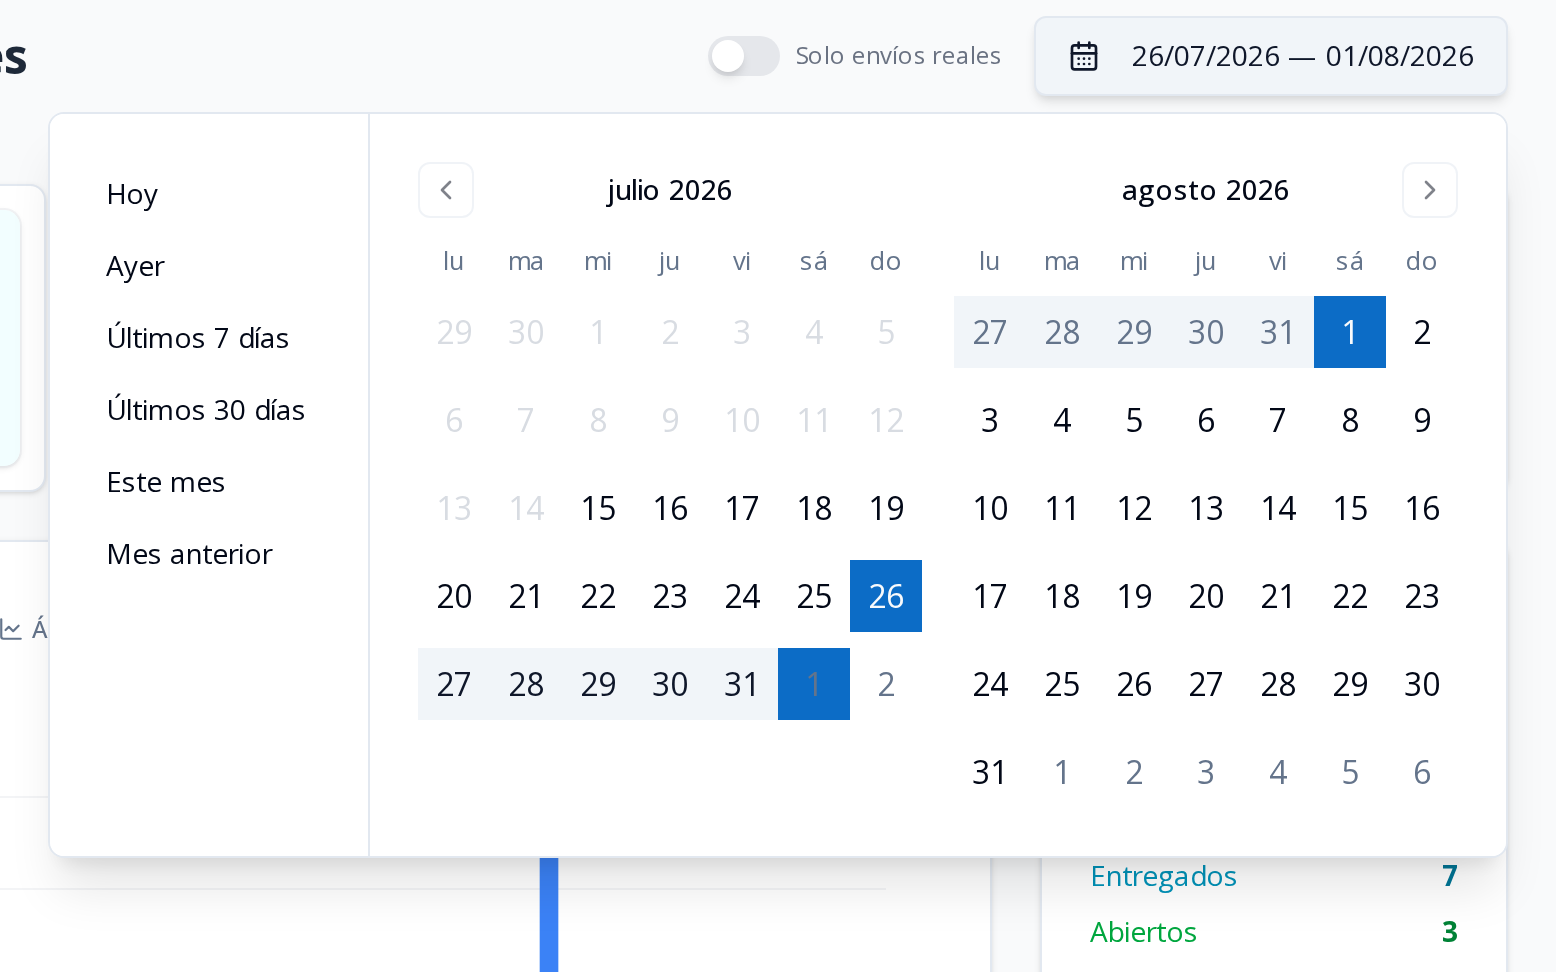Choose day 19 in the julio 2026 grid
This screenshot has height=972, width=1556.
click(886, 508)
